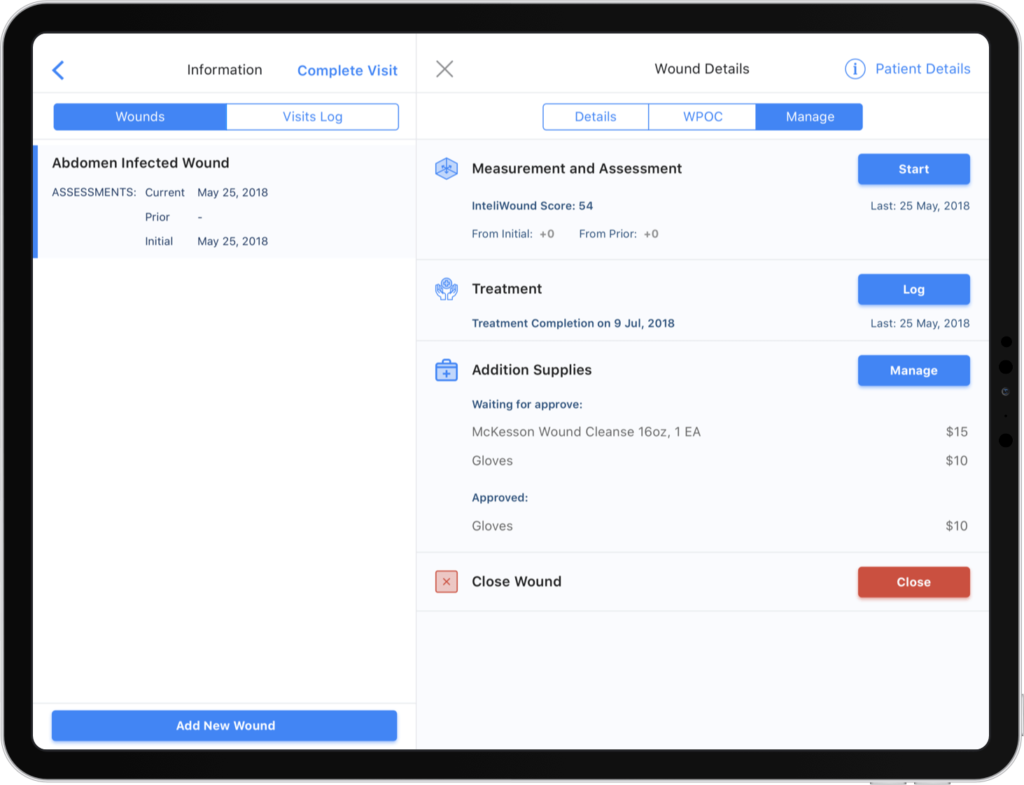1024x785 pixels.
Task: Tap the Addition Supplies medical kit icon
Action: coord(447,370)
